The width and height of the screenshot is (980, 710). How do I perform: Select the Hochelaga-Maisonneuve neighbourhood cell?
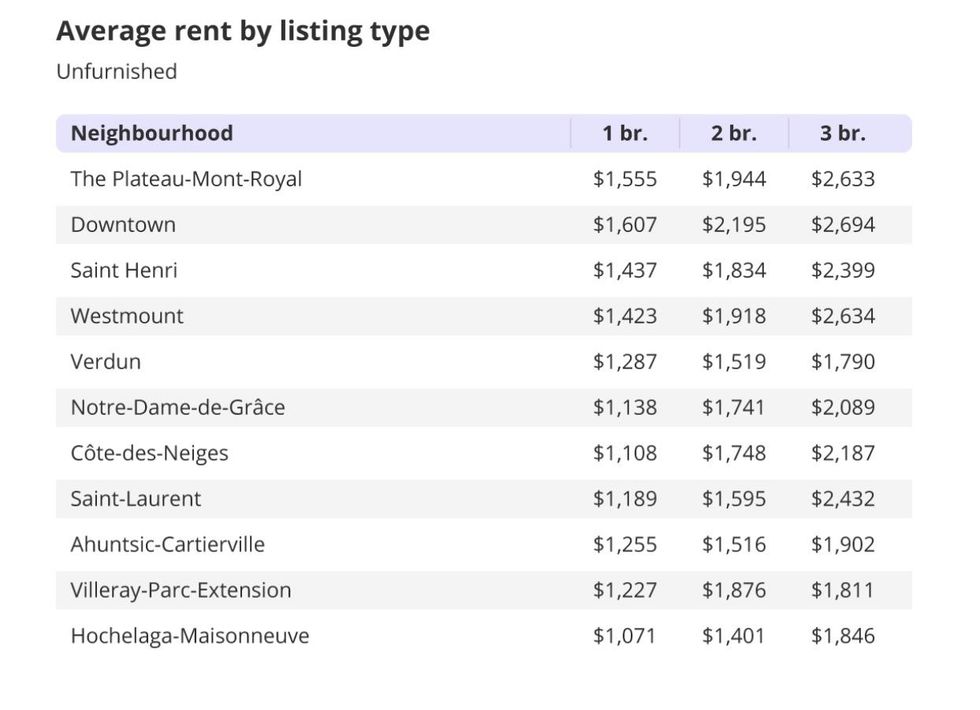pyautogui.click(x=190, y=636)
